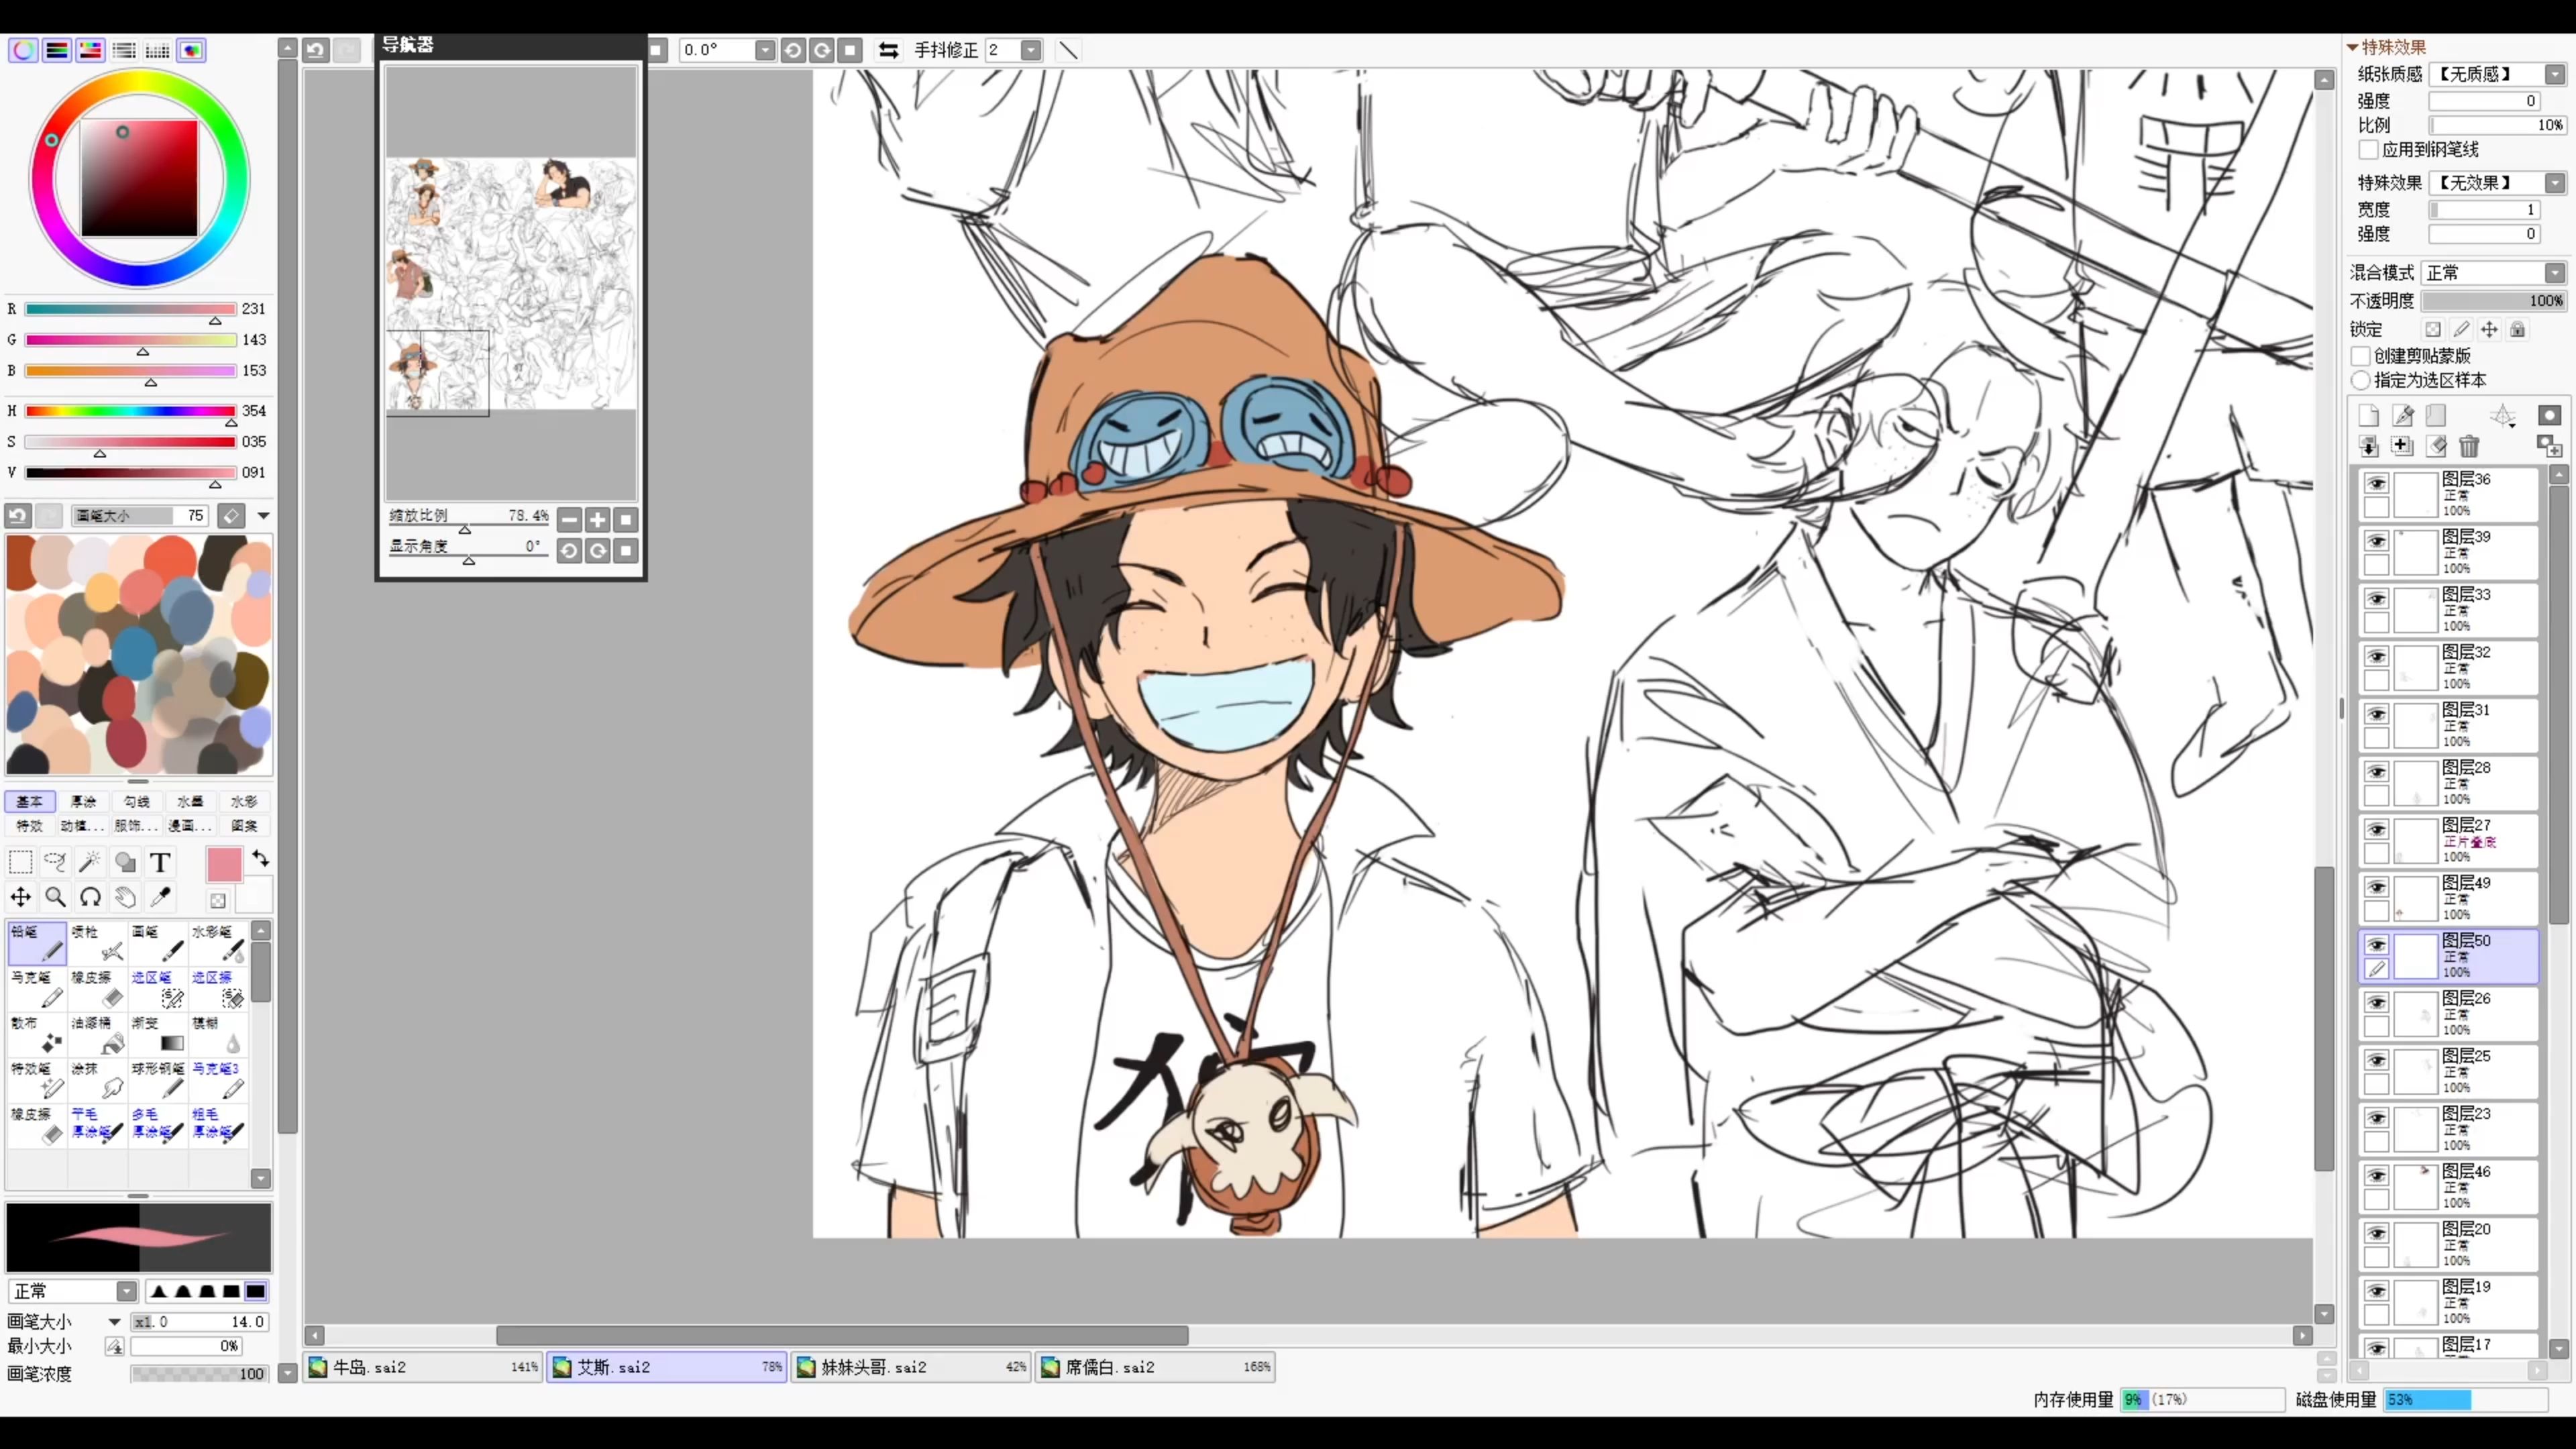Open the 特殊效果 effect dropdown
This screenshot has height=1449, width=2576.
click(2555, 183)
